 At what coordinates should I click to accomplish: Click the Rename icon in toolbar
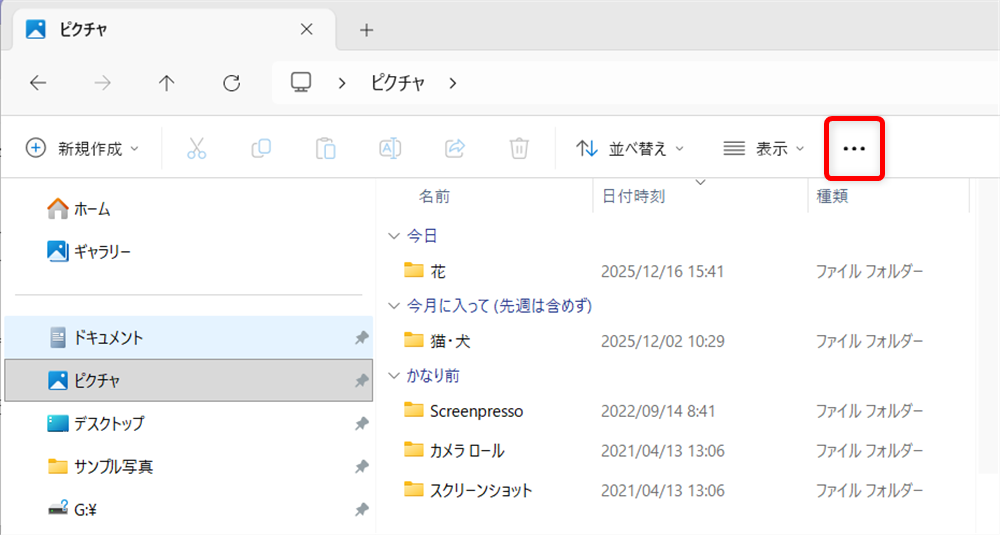(x=390, y=149)
